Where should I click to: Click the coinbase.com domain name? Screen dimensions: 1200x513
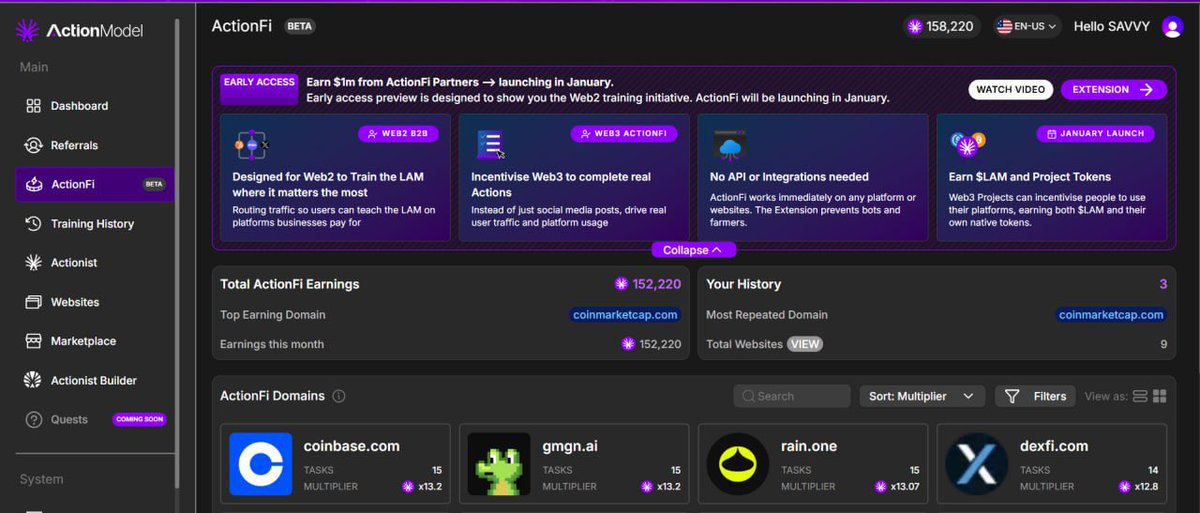351,446
